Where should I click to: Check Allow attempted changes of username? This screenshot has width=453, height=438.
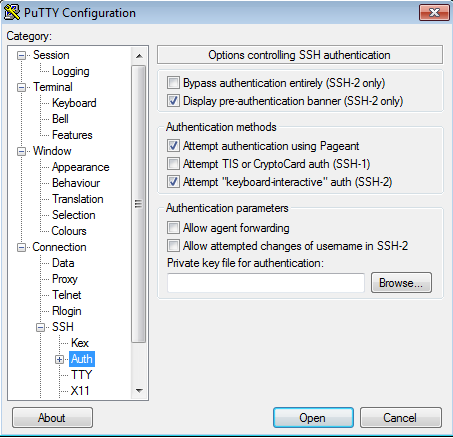173,246
